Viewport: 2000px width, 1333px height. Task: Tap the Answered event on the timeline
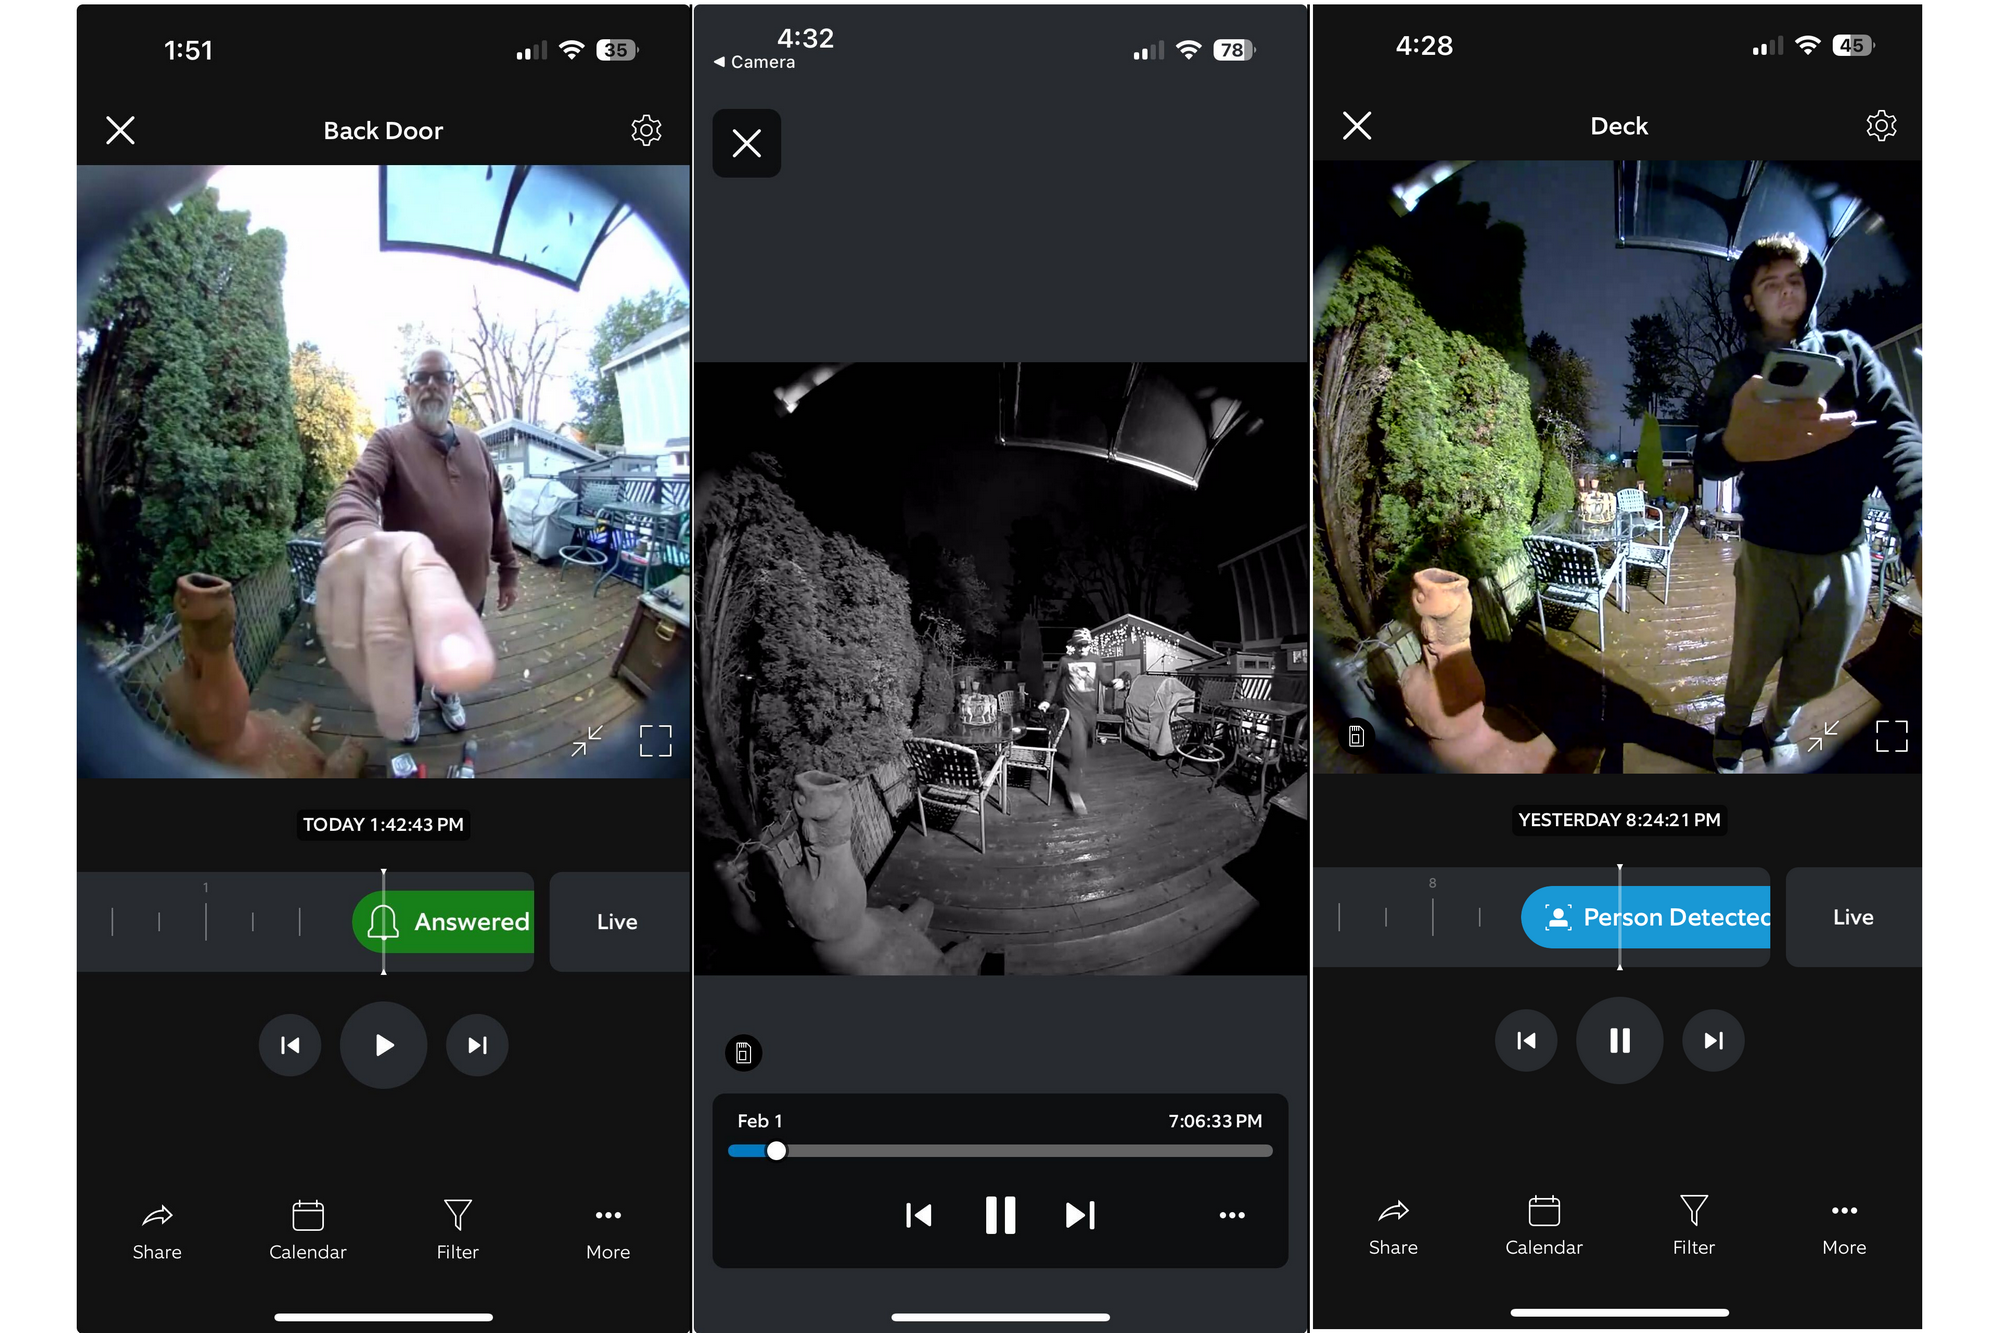click(x=443, y=921)
